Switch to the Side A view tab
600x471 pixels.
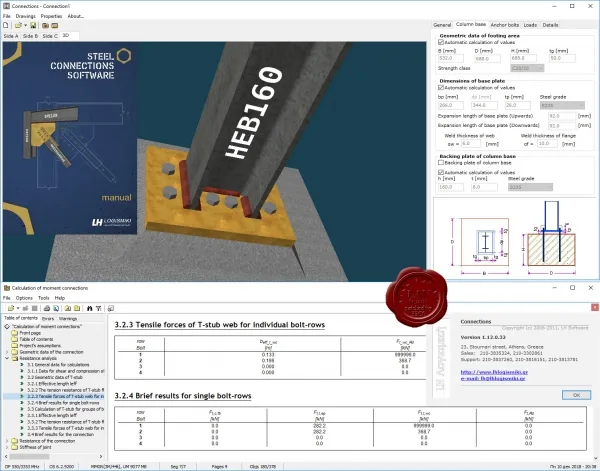point(11,36)
